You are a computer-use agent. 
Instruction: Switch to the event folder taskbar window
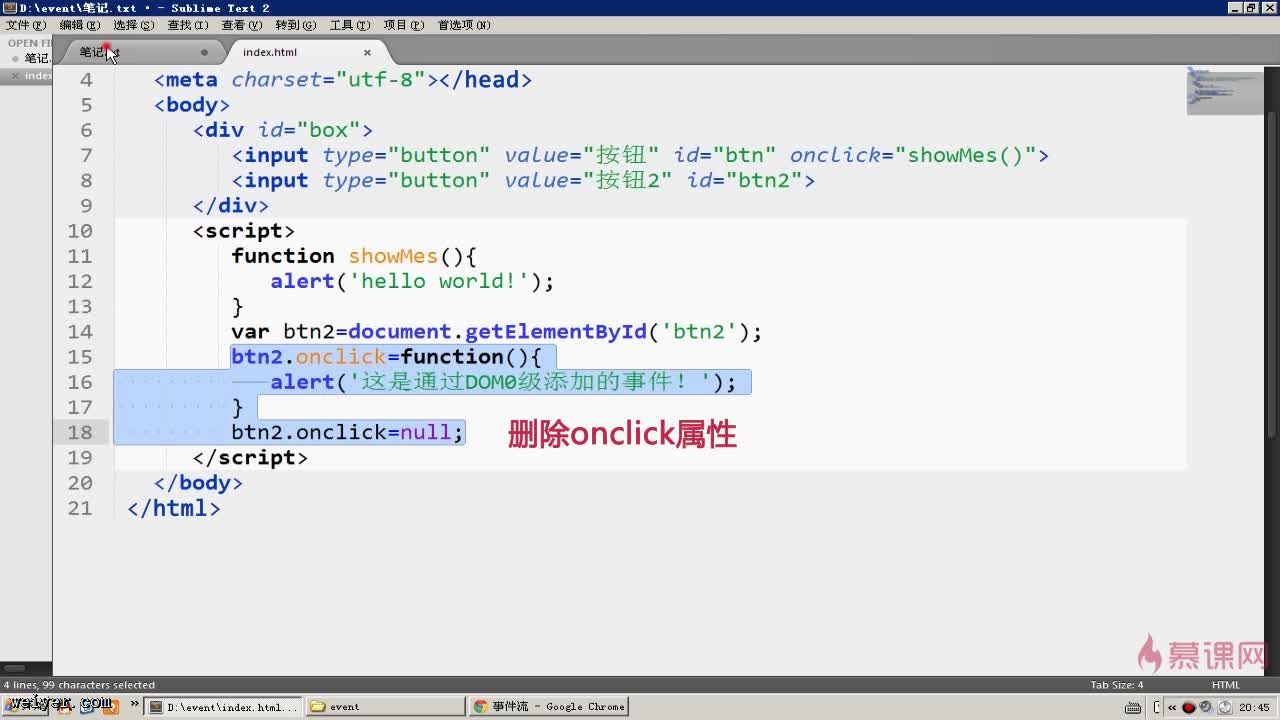385,707
